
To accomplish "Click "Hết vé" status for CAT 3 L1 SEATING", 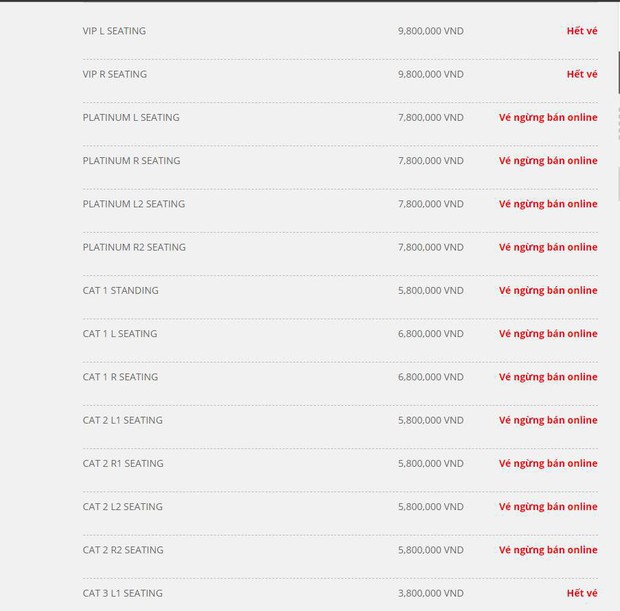I will (x=581, y=593).
